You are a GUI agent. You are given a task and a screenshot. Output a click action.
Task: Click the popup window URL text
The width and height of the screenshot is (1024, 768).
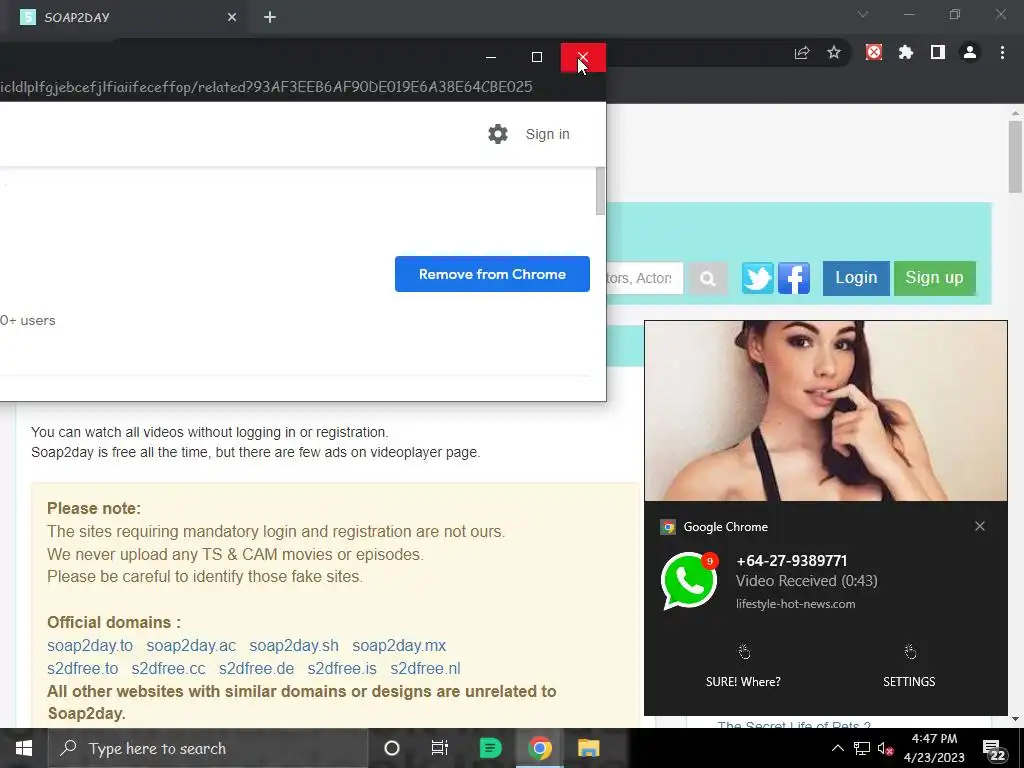[266, 87]
